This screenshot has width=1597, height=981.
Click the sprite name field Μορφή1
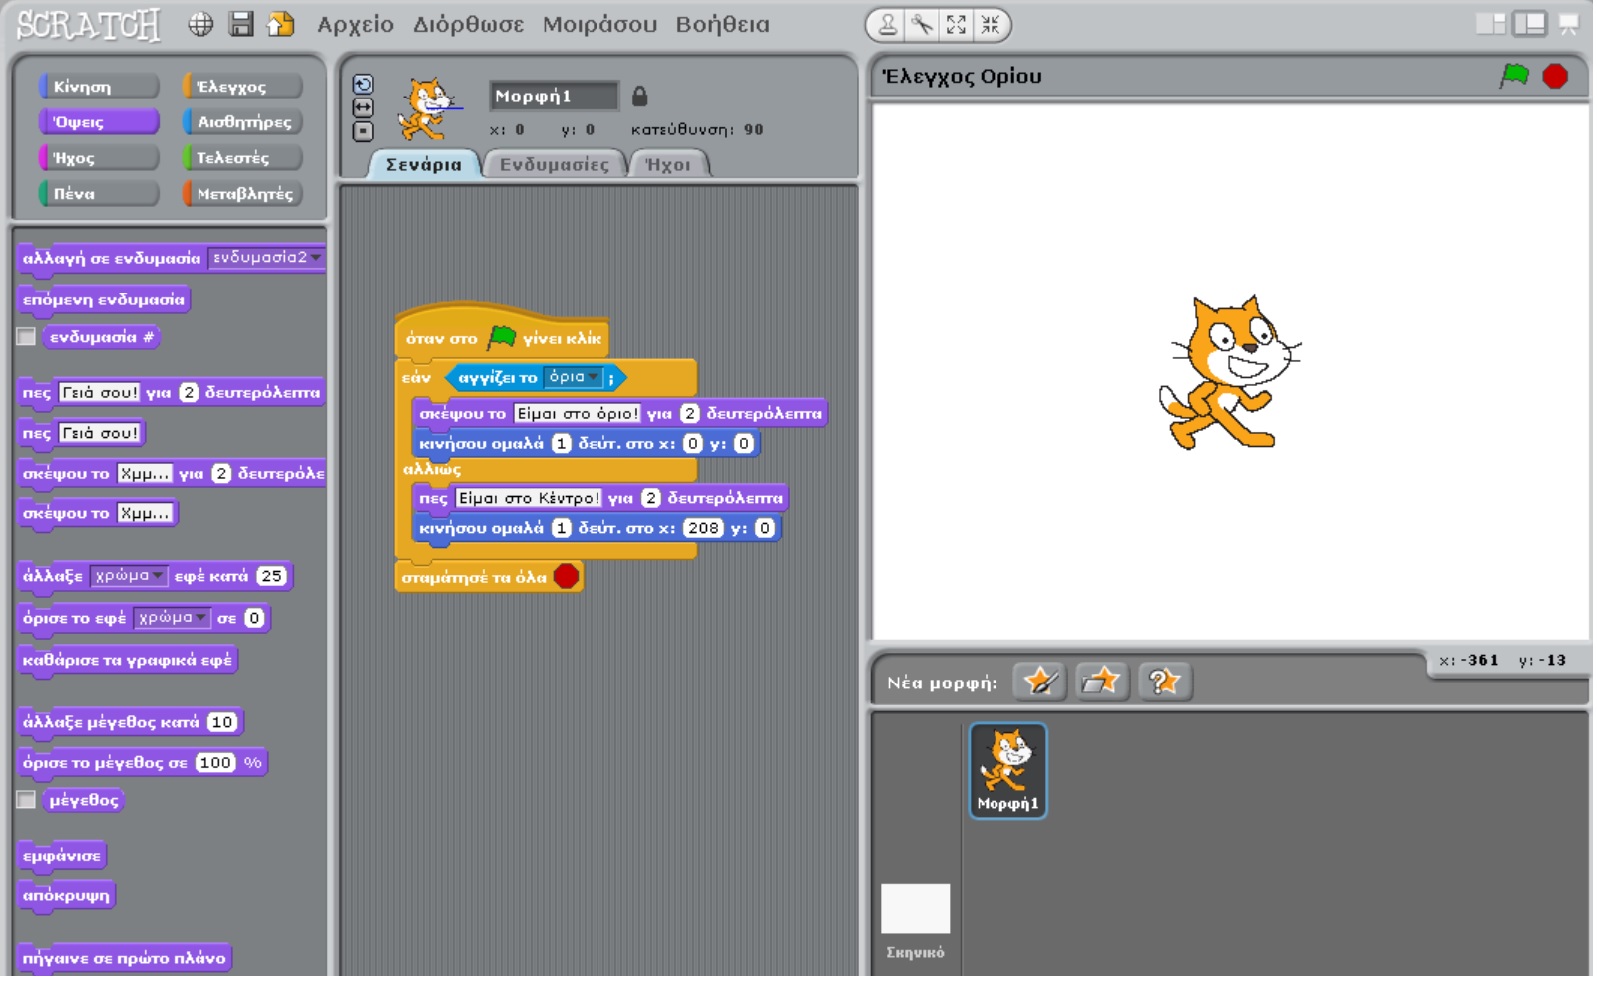point(554,96)
